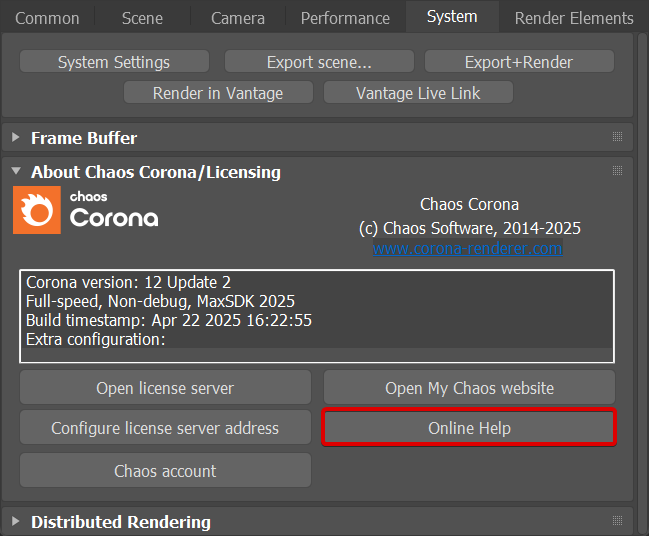
Task: Click the Frame Buffer rollout title
Action: (x=84, y=138)
